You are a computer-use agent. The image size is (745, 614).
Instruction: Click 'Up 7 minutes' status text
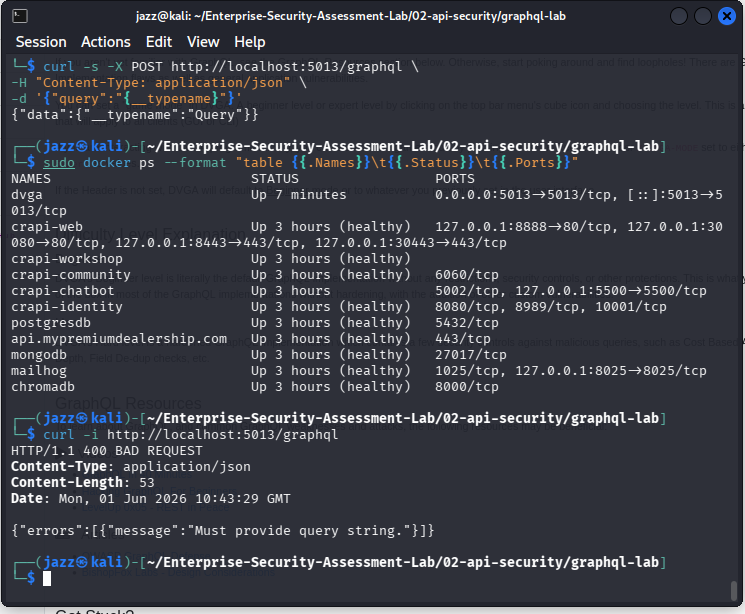coord(299,195)
